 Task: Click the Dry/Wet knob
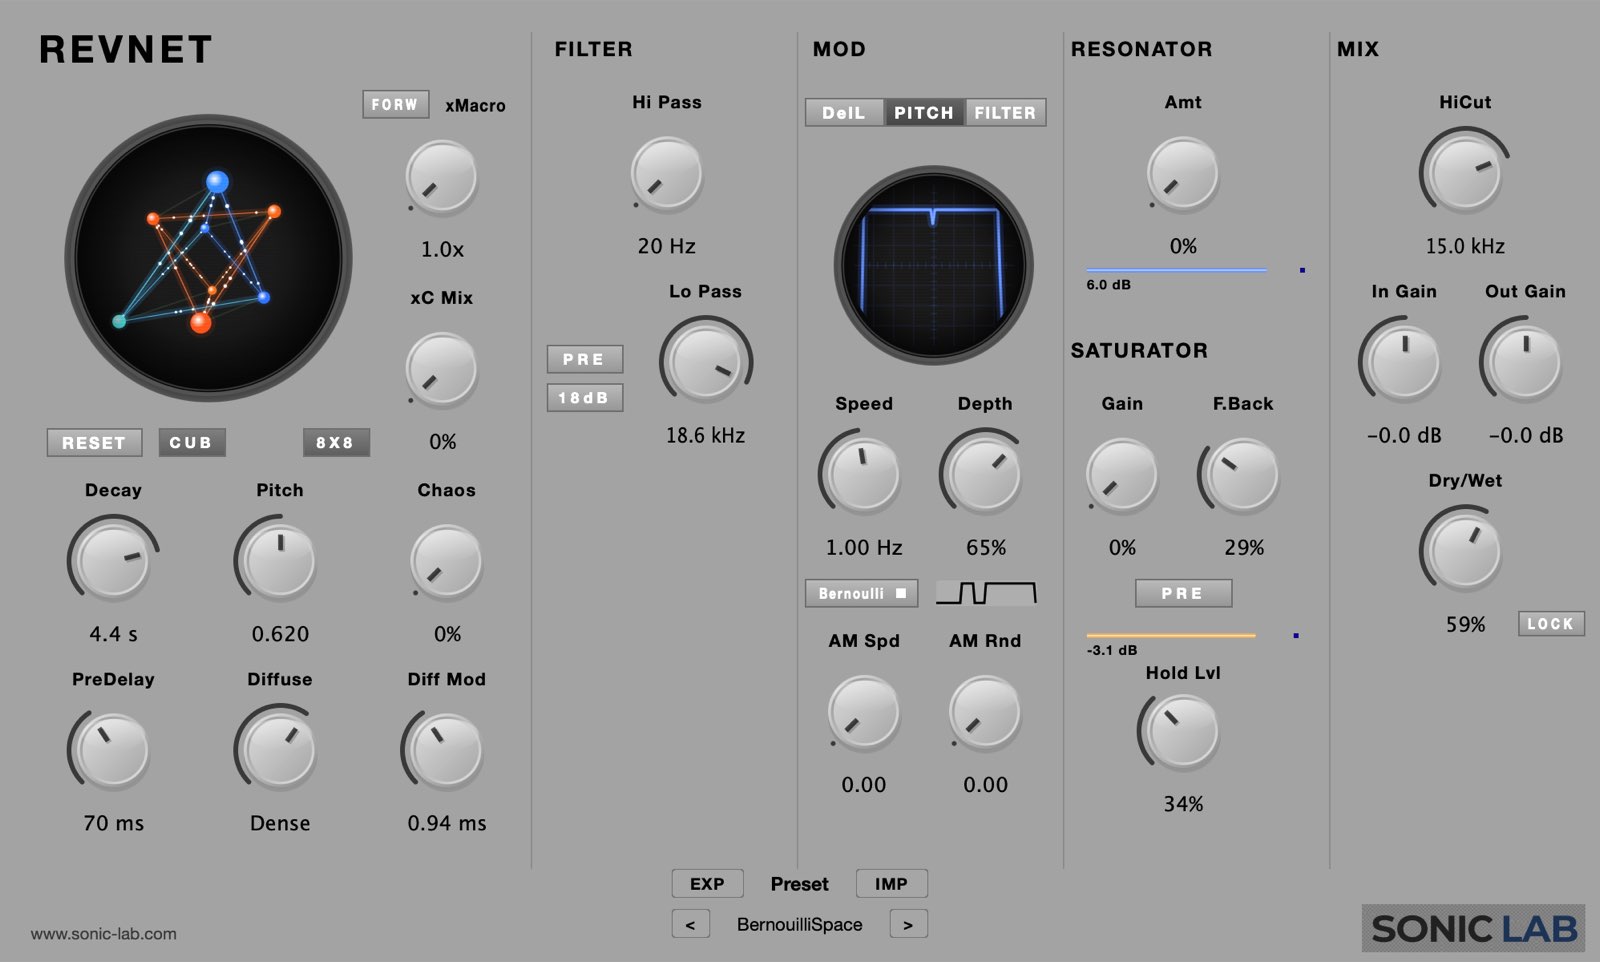[x=1465, y=550]
